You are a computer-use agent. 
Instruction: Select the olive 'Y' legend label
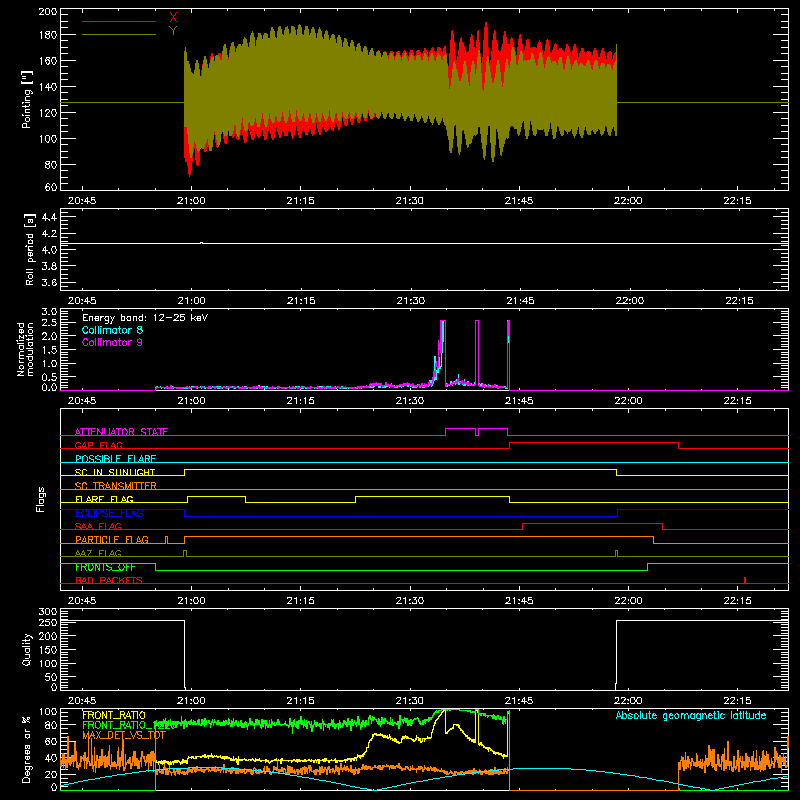coord(173,31)
